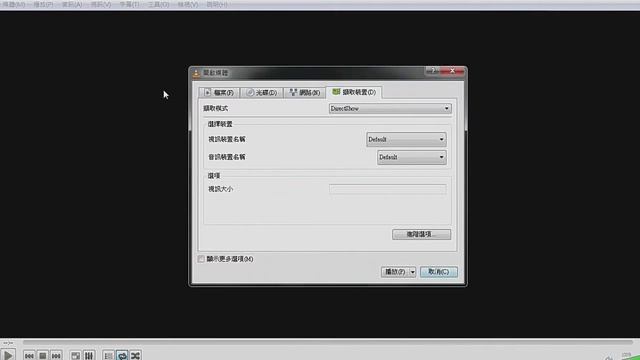The height and width of the screenshot is (360, 640).
Task: Open the 說明(H) help menu
Action: [x=217, y=4]
